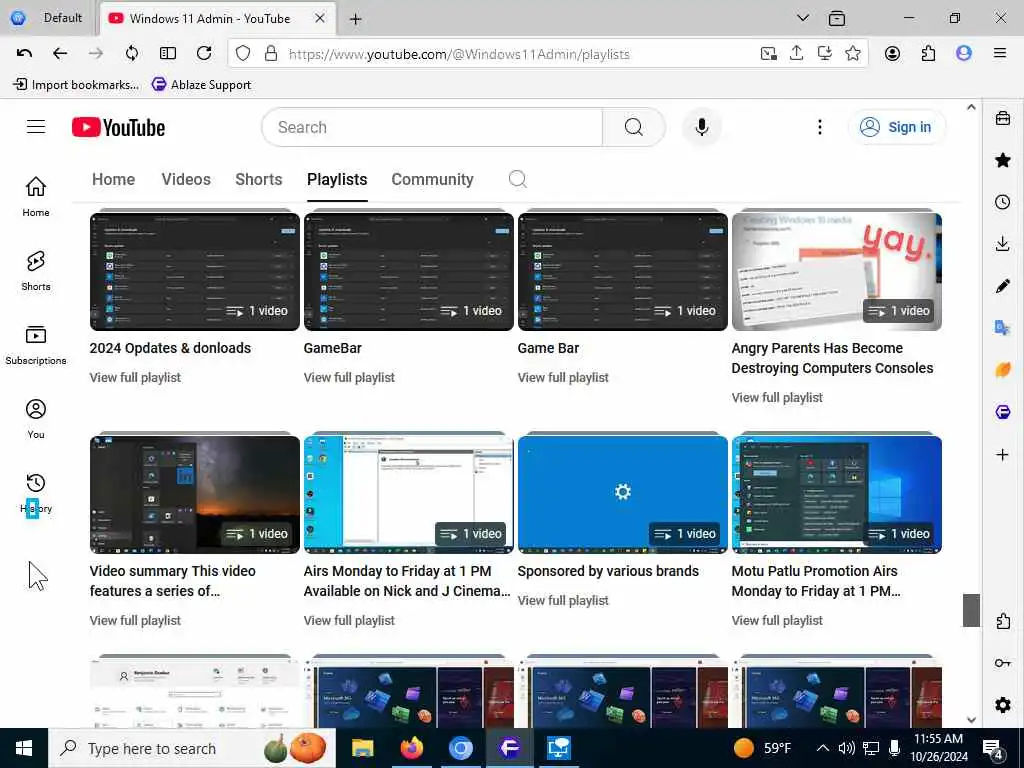Open Shorts in YouTube sidebar
The width and height of the screenshot is (1024, 768).
(36, 270)
